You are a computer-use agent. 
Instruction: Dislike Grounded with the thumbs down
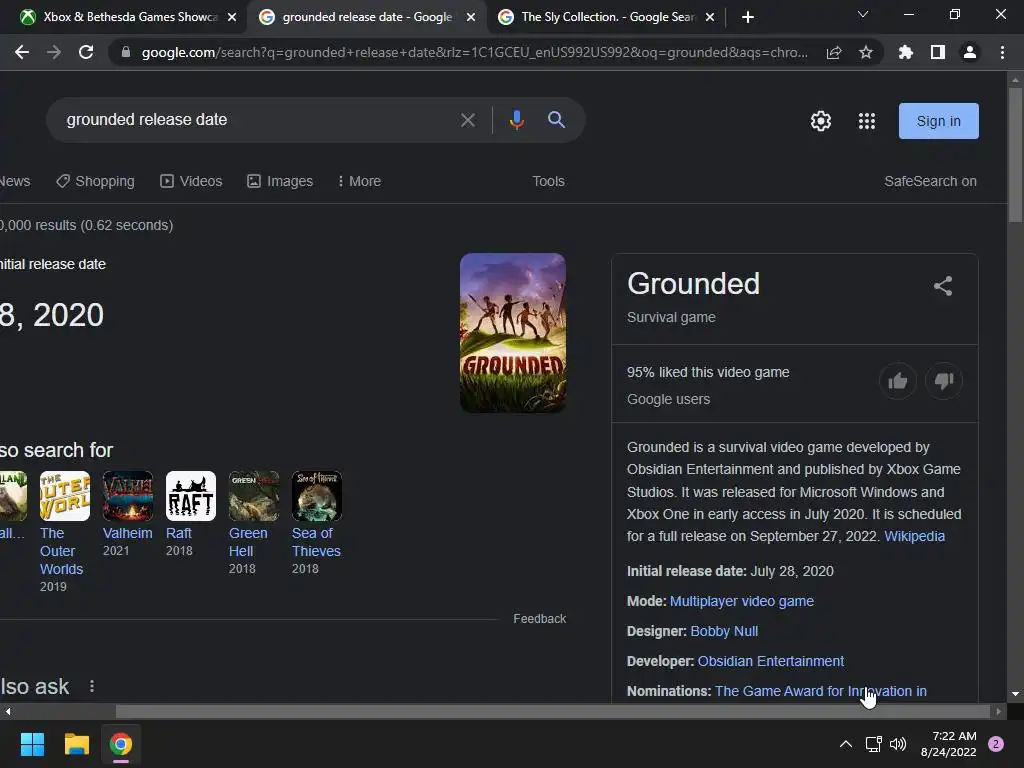coord(944,381)
